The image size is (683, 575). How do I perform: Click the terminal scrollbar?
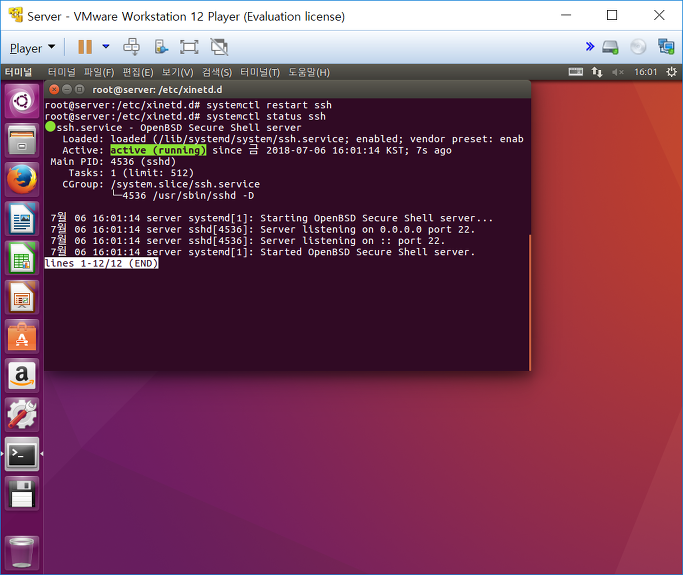point(530,303)
